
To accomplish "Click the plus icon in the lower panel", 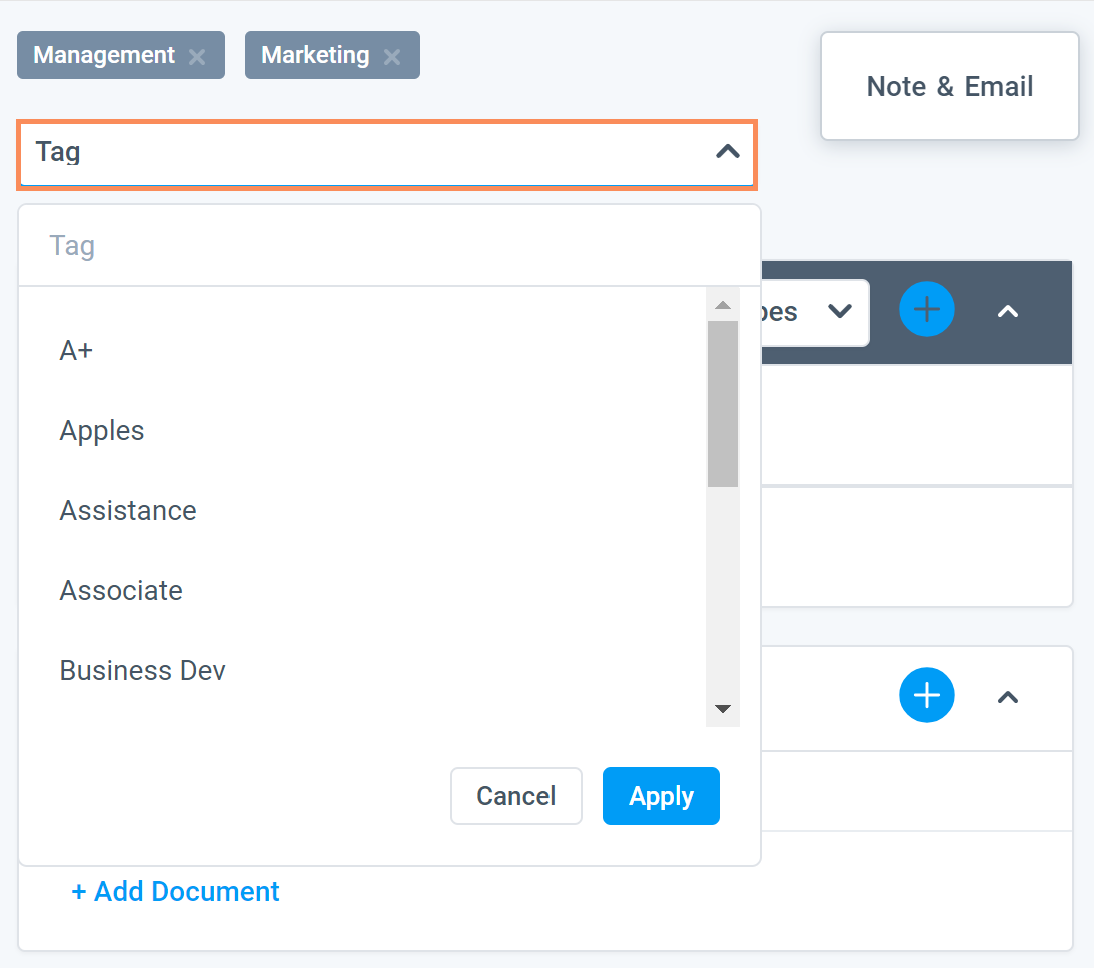I will click(x=926, y=695).
